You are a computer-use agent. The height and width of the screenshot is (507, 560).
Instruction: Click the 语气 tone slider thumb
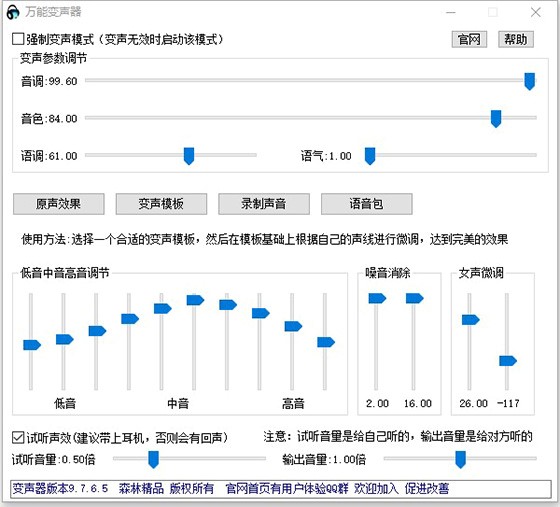[370, 156]
